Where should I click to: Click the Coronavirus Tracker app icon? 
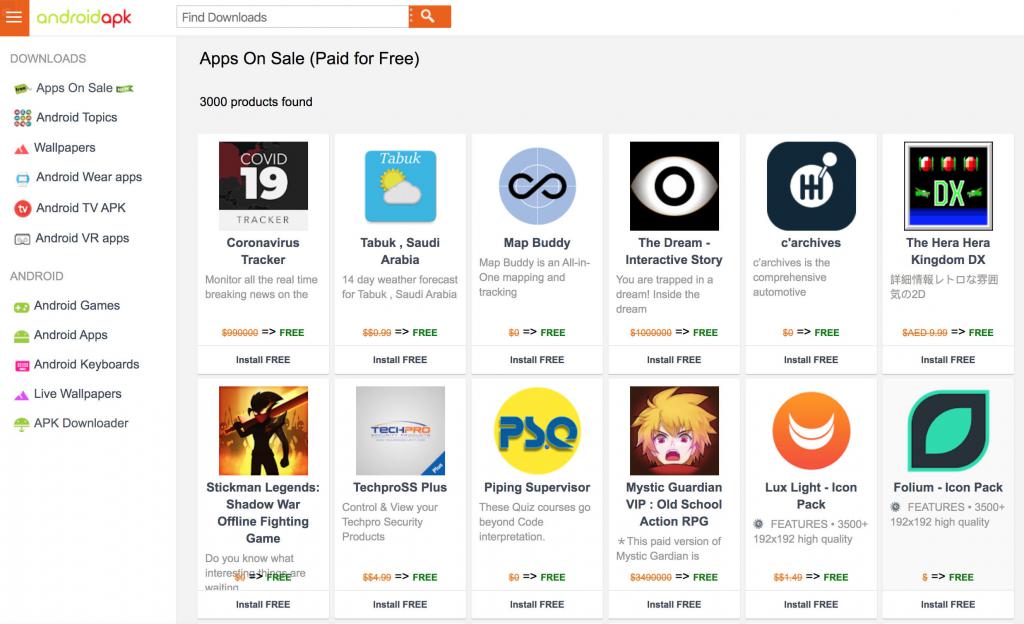(263, 186)
